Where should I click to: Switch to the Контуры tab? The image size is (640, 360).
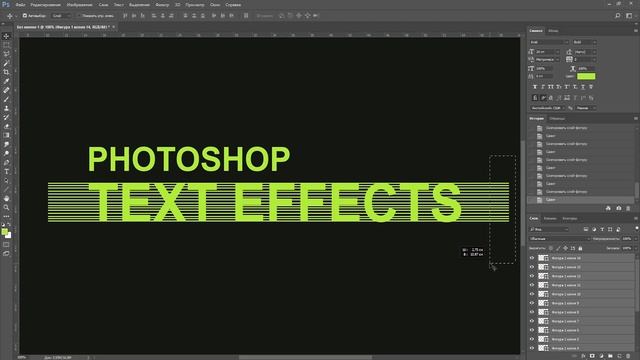(570, 218)
